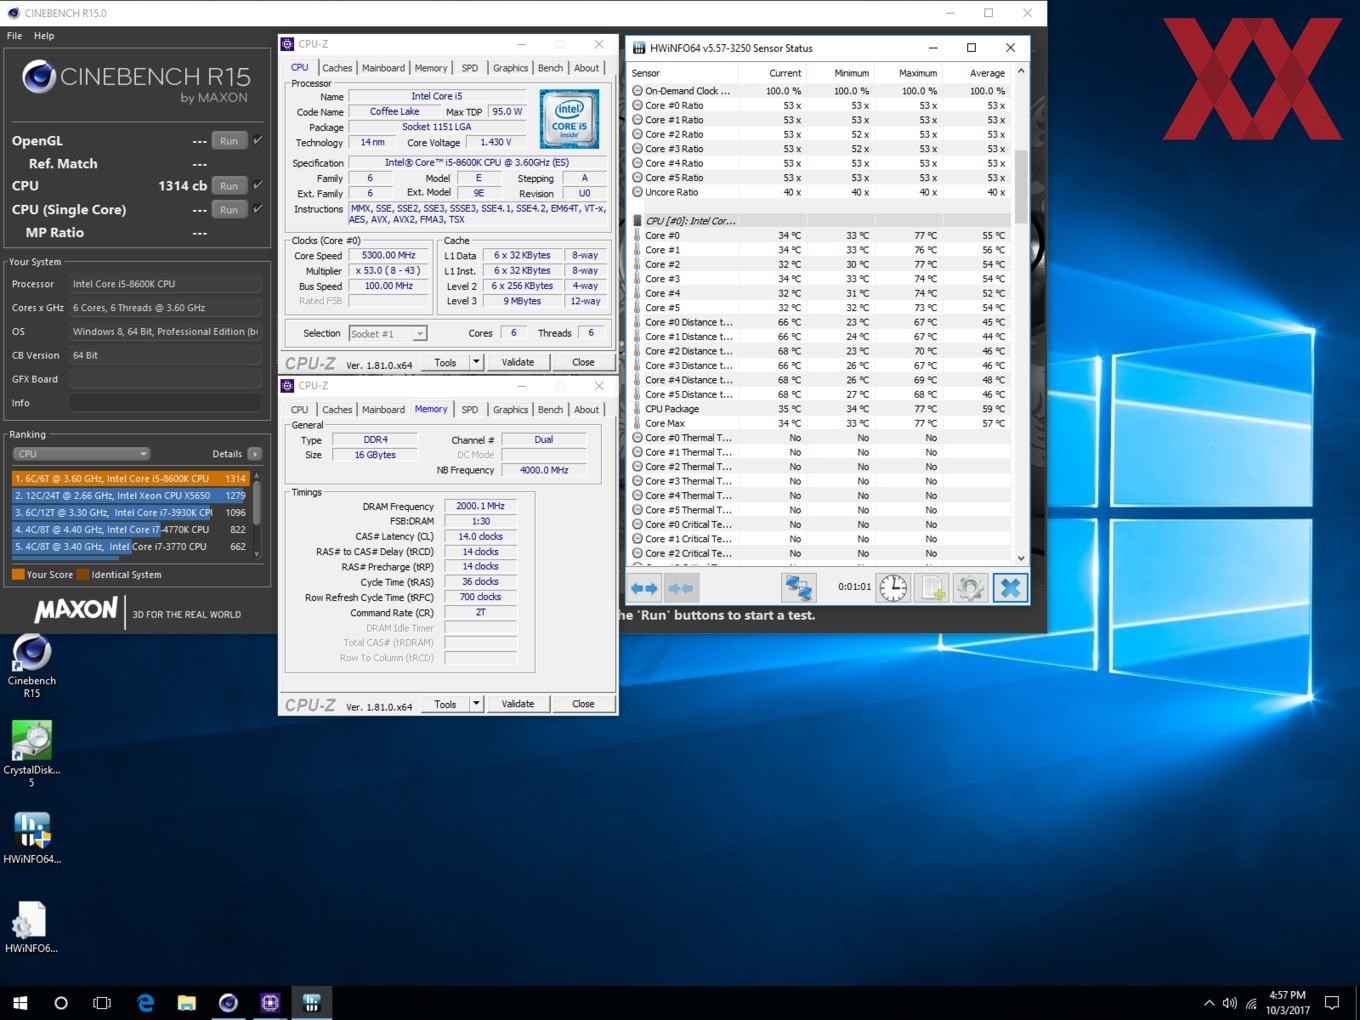
Task: Click Close button in bottom CPU-Z window
Action: point(583,704)
